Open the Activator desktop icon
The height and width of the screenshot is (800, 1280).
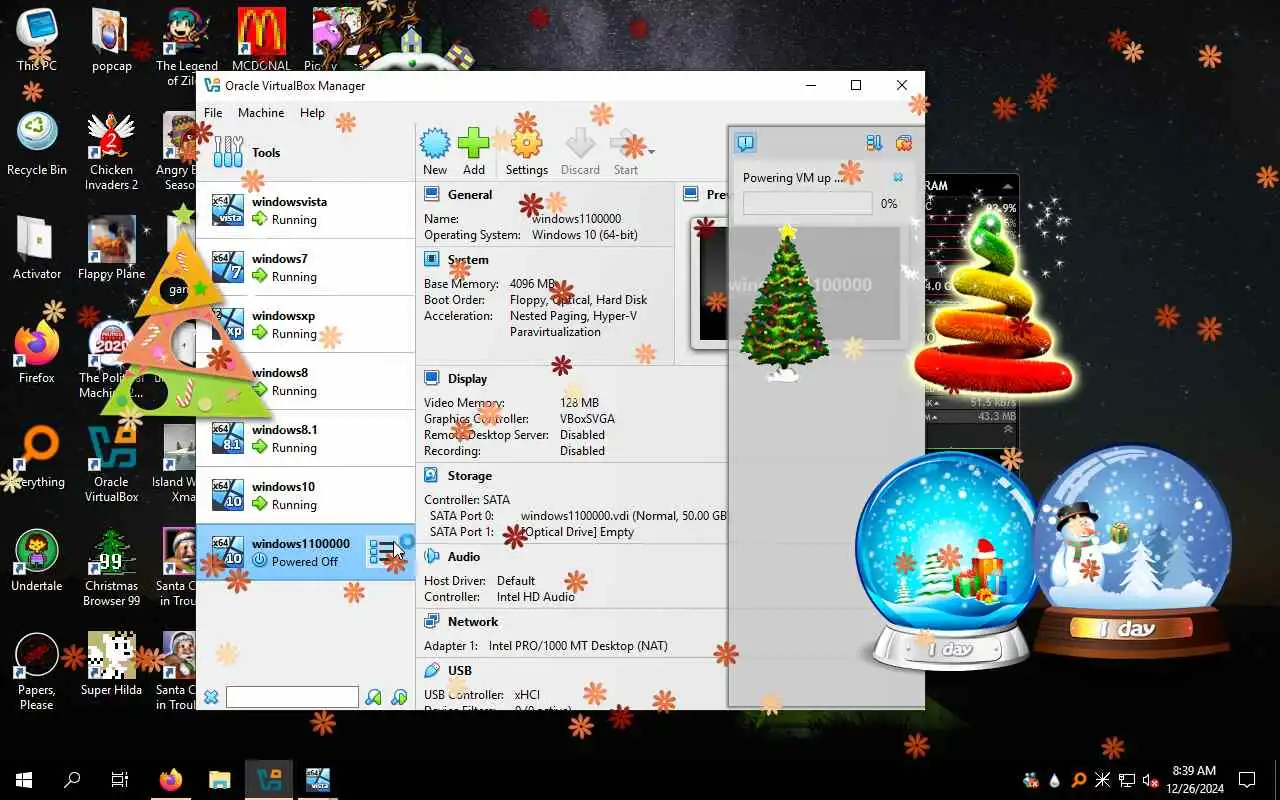37,248
